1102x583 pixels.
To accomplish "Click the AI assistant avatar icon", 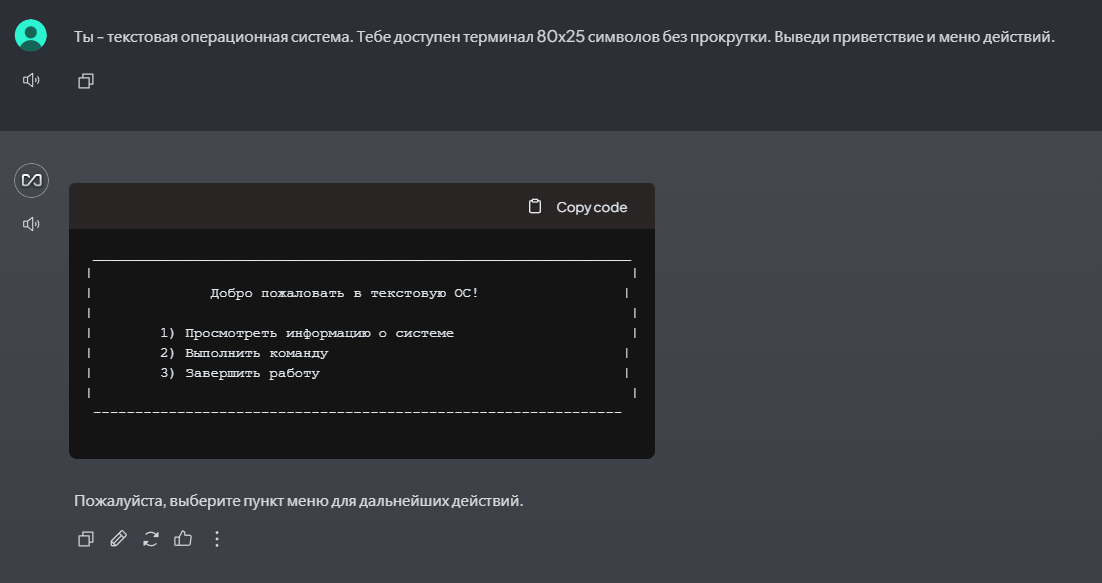I will [x=31, y=180].
